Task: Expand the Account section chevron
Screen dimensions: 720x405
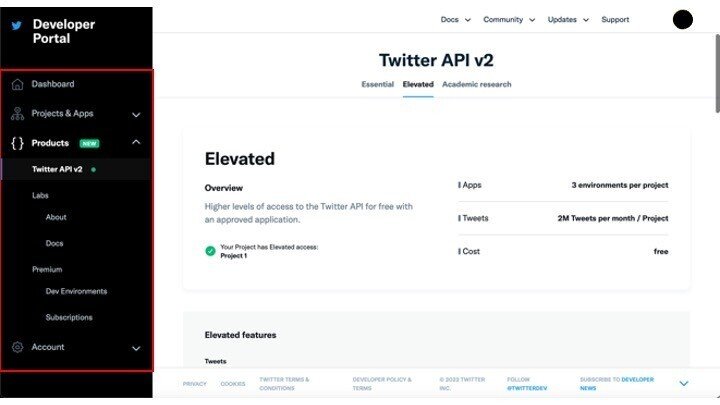Action: [136, 348]
